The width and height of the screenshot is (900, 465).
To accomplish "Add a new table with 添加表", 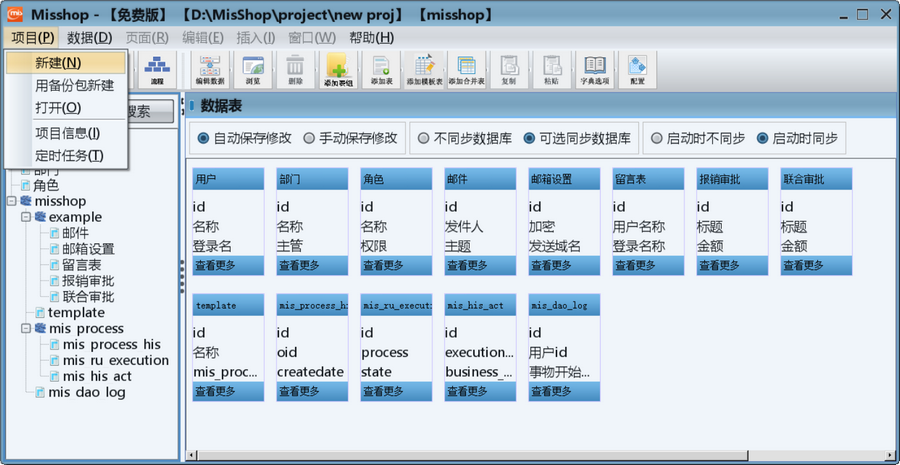I will pyautogui.click(x=381, y=70).
